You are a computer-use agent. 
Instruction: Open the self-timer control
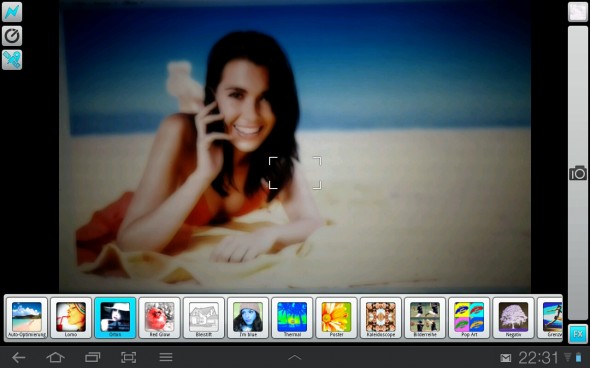(x=12, y=36)
